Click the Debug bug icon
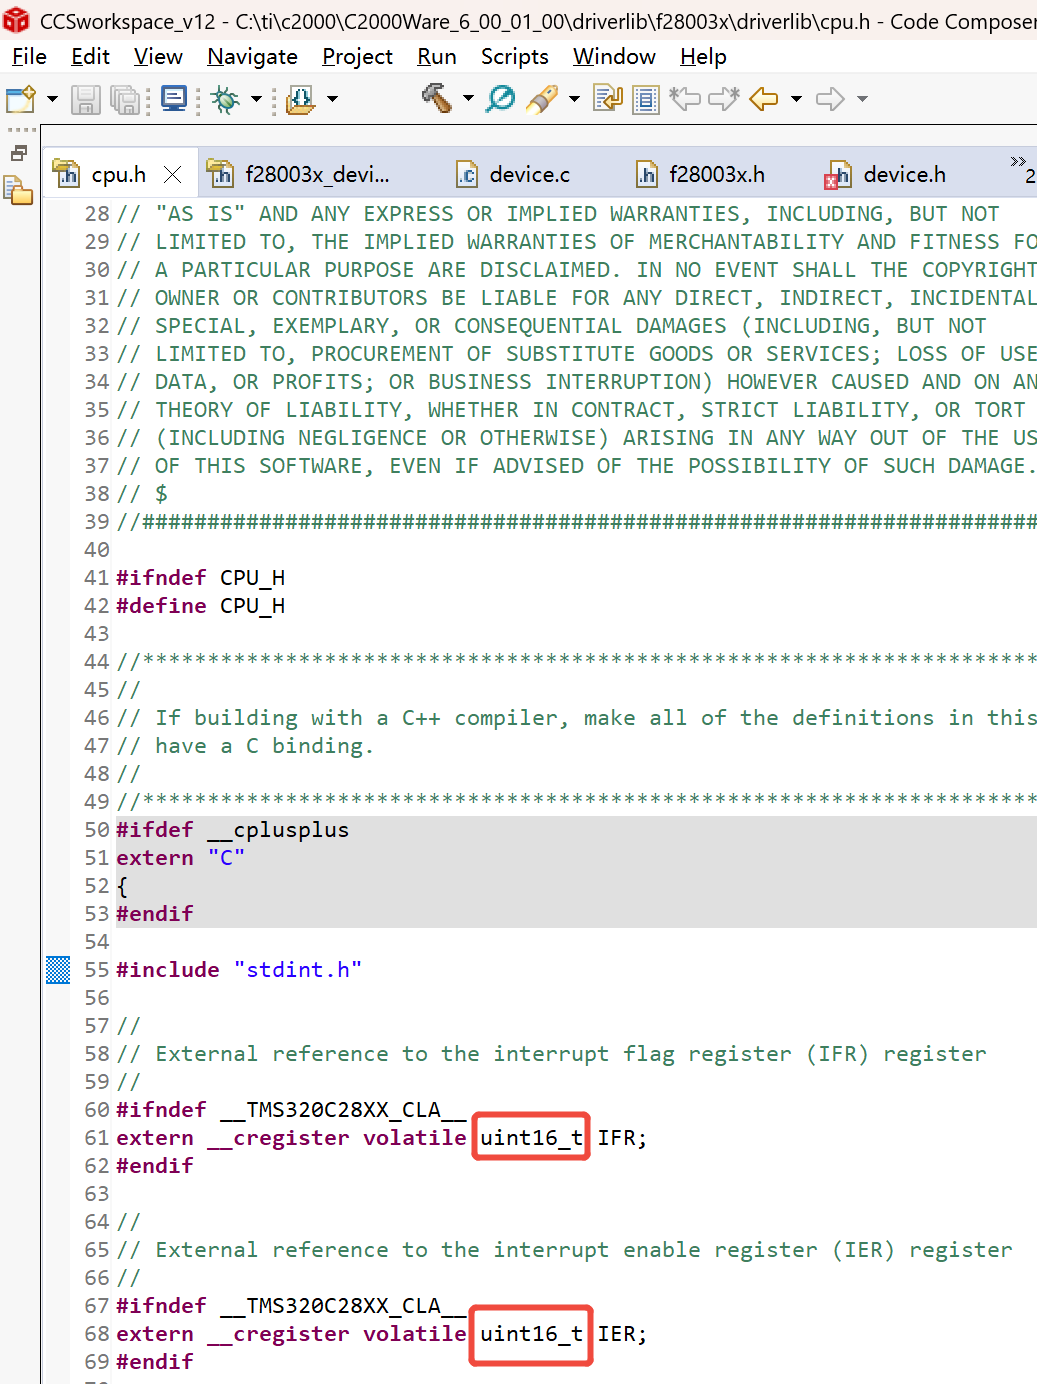 [x=226, y=99]
